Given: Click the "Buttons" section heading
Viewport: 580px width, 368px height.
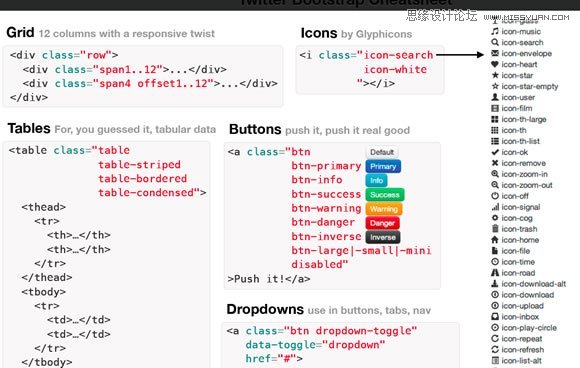Looking at the screenshot, I should 255,129.
